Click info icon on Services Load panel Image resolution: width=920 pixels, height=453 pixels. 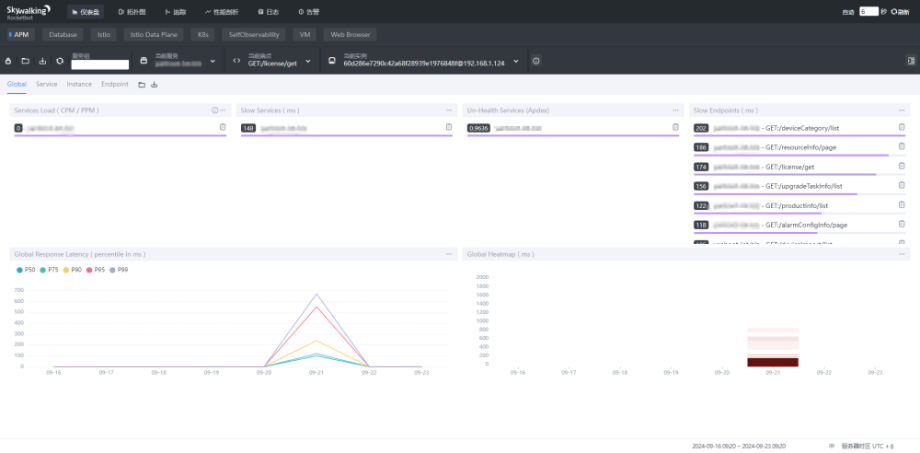click(x=215, y=110)
